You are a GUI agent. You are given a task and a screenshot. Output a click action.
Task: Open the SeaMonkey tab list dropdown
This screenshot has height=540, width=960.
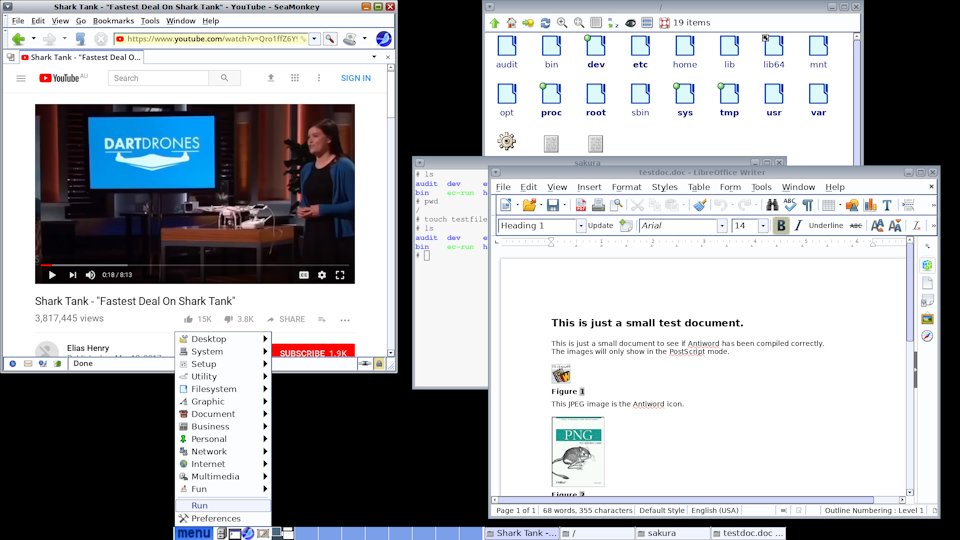coord(374,57)
